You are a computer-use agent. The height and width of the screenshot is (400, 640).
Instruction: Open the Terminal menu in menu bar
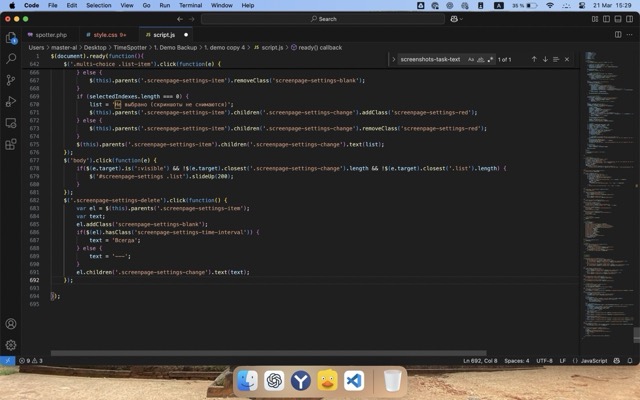click(x=190, y=5)
